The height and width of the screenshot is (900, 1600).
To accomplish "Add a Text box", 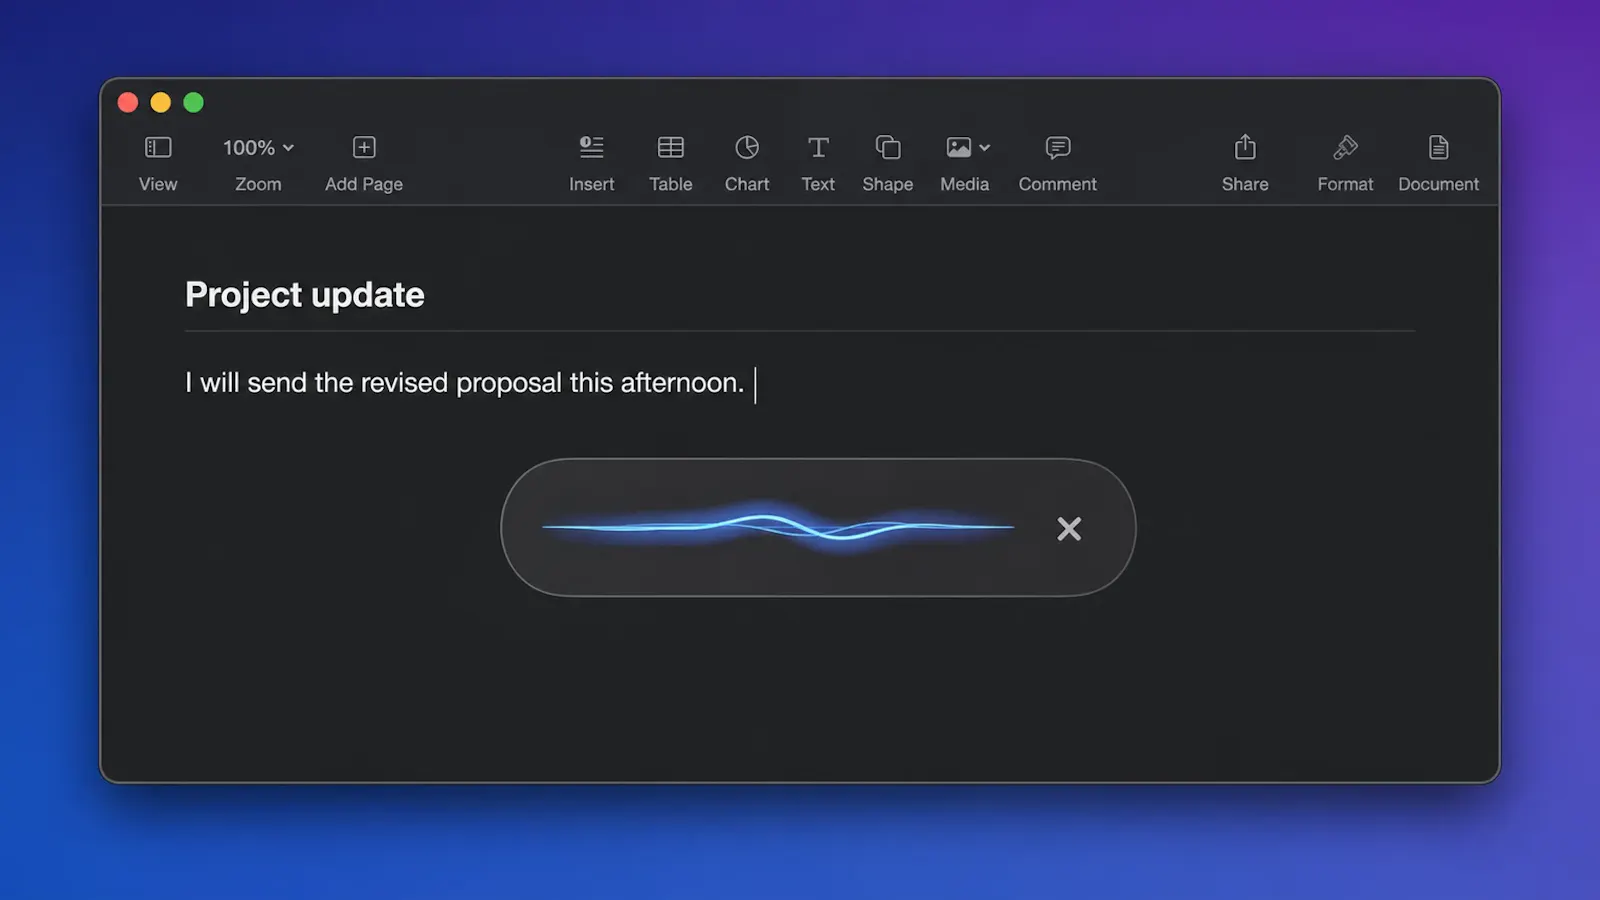I will (818, 163).
